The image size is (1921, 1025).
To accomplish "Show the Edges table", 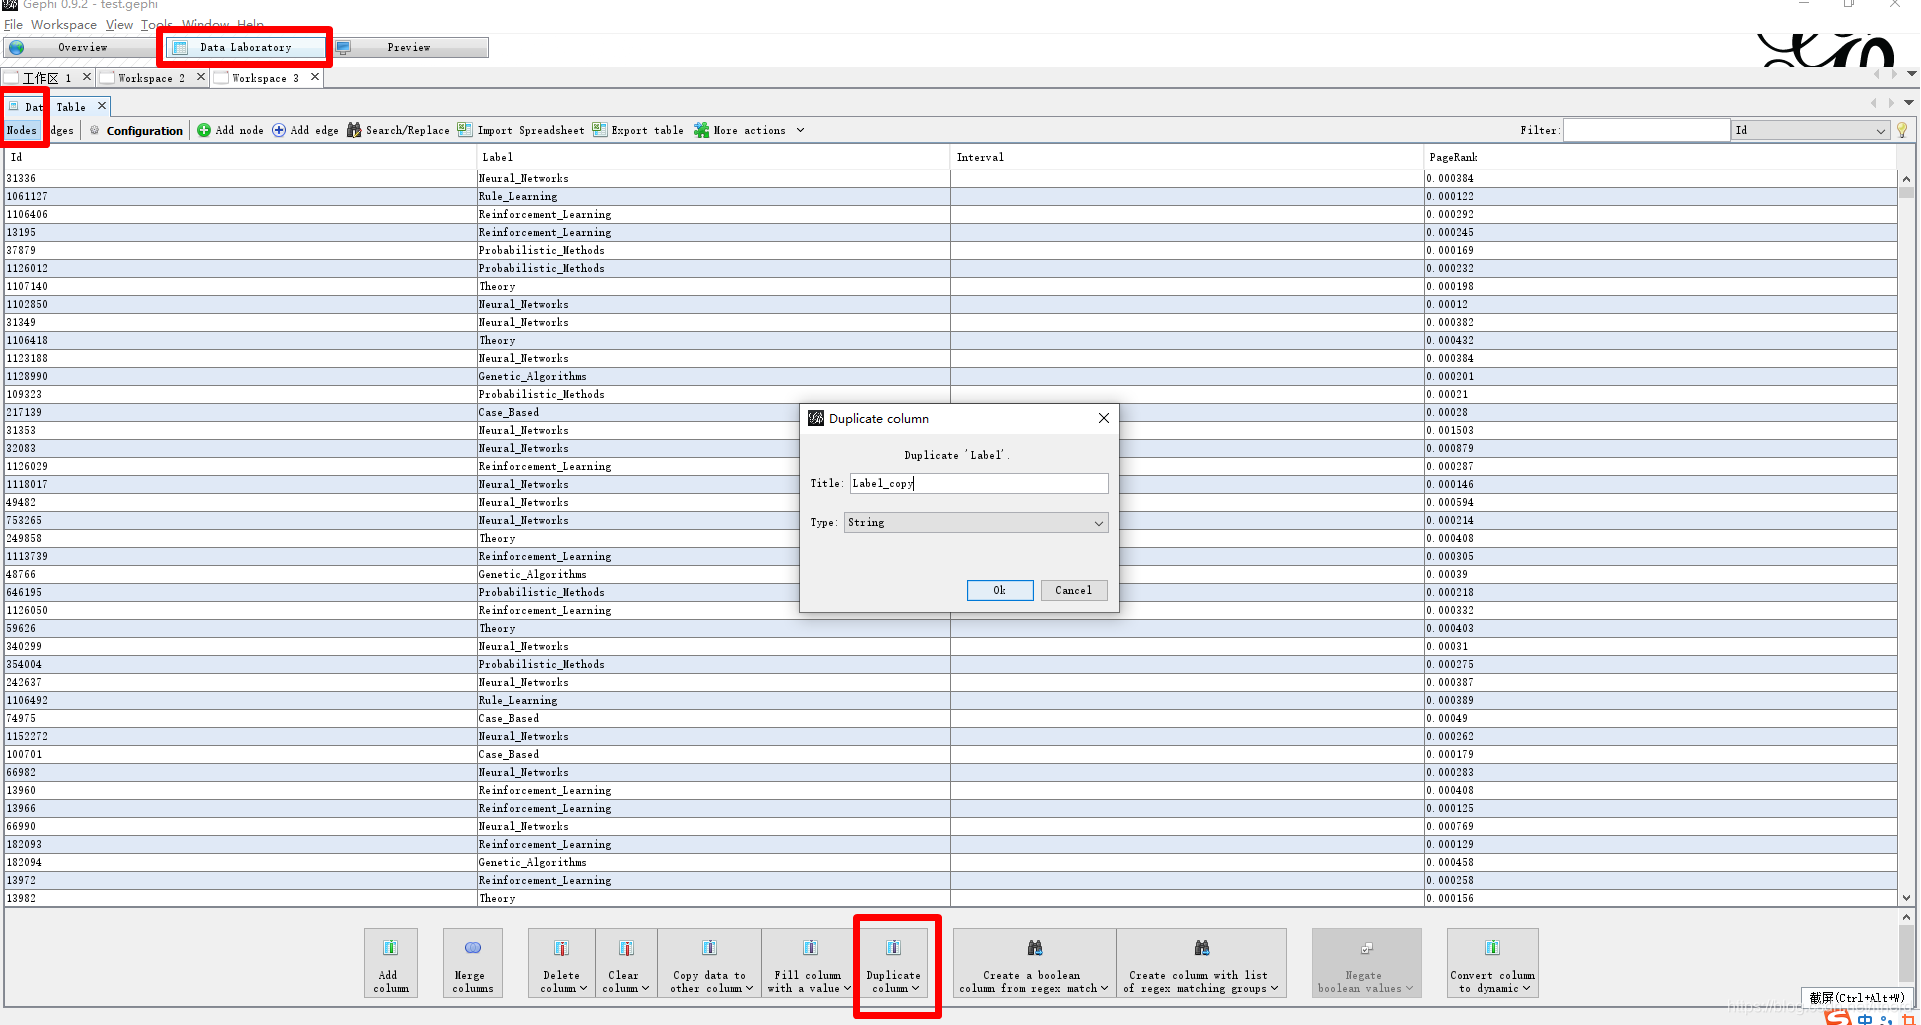I will pyautogui.click(x=61, y=130).
